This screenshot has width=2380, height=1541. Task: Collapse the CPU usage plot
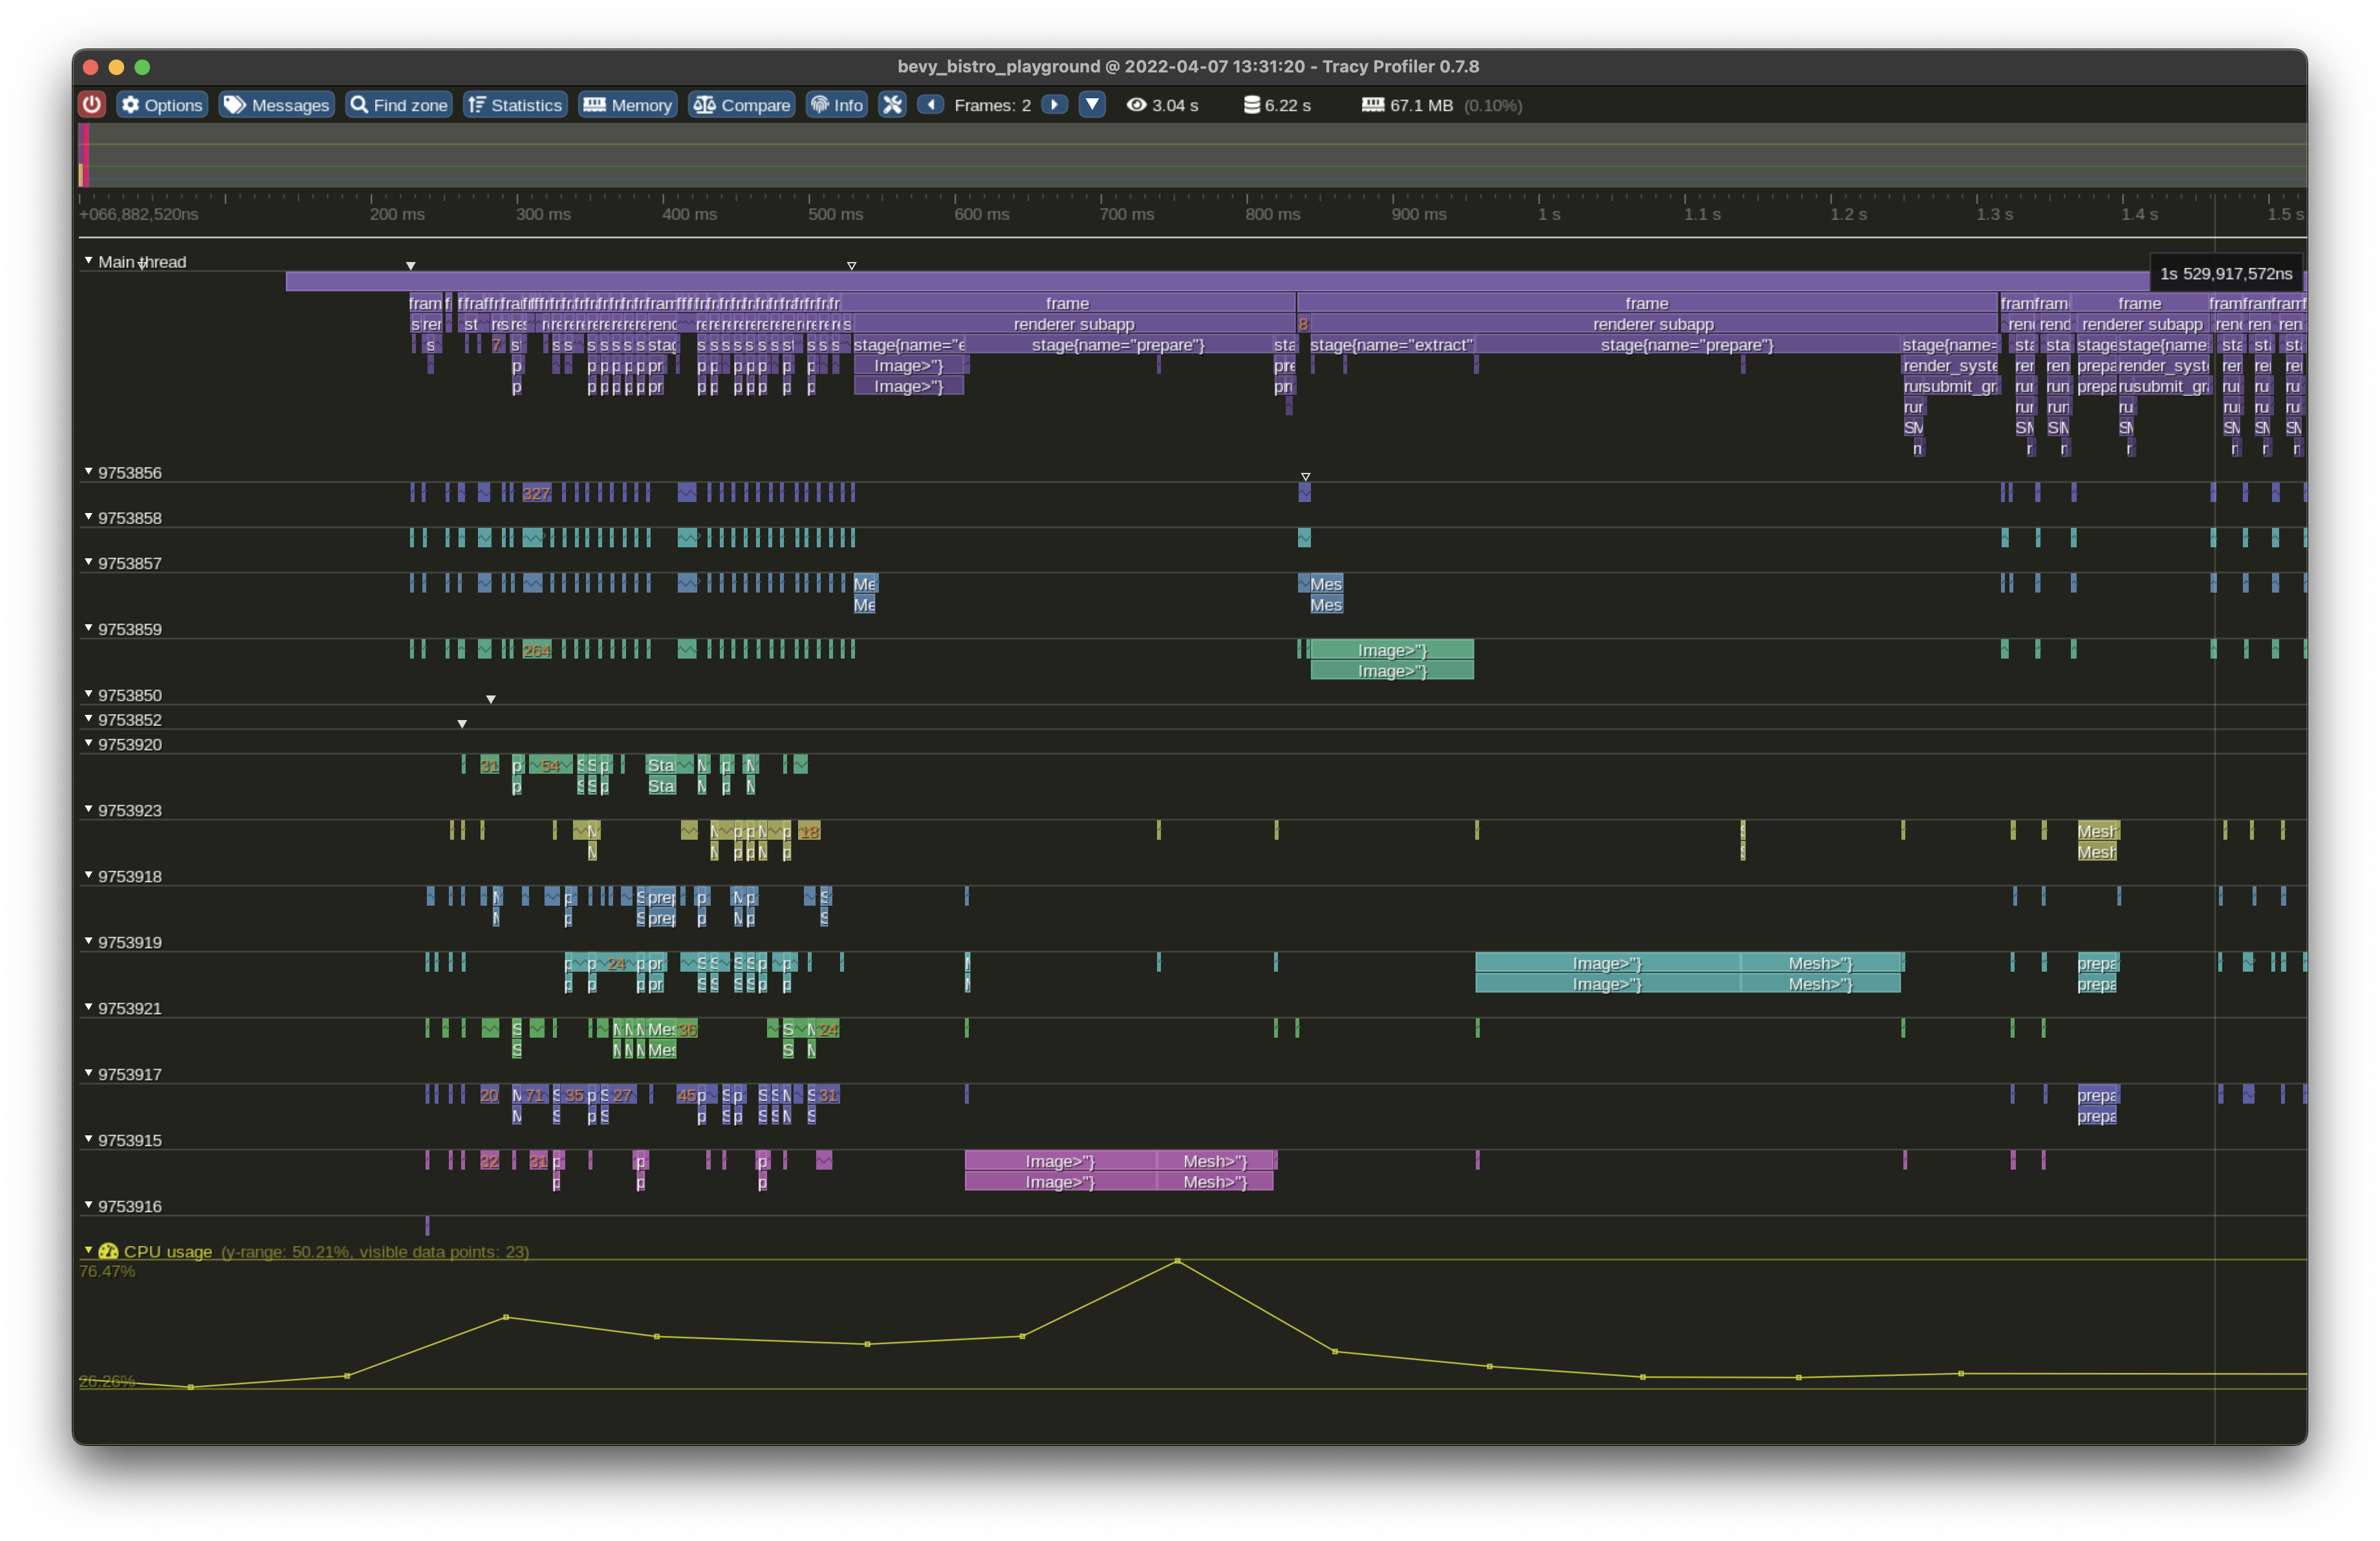89,1250
